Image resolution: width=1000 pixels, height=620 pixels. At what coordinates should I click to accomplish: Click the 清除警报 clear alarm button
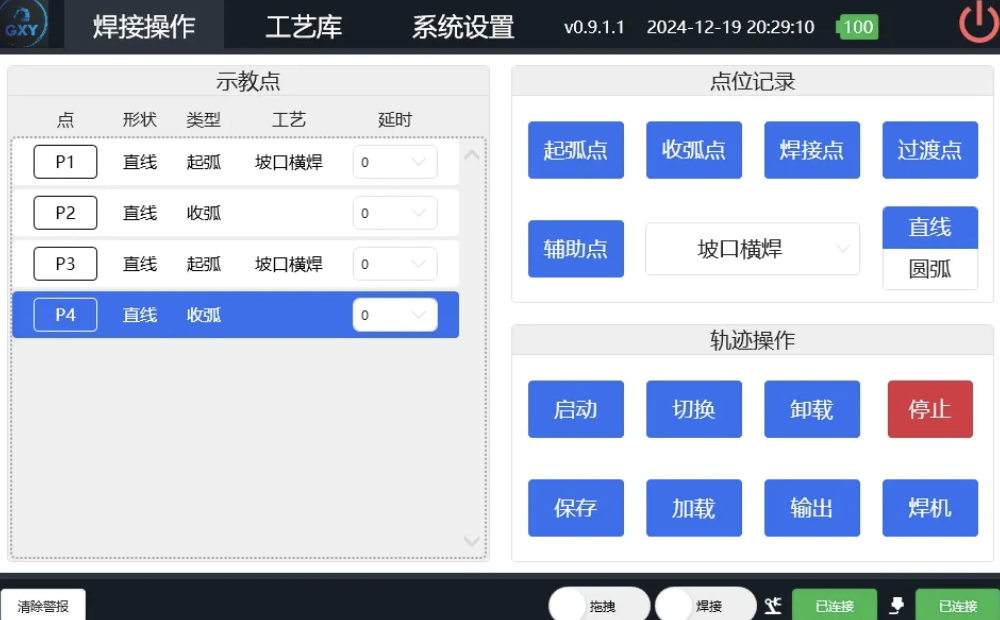point(43,605)
